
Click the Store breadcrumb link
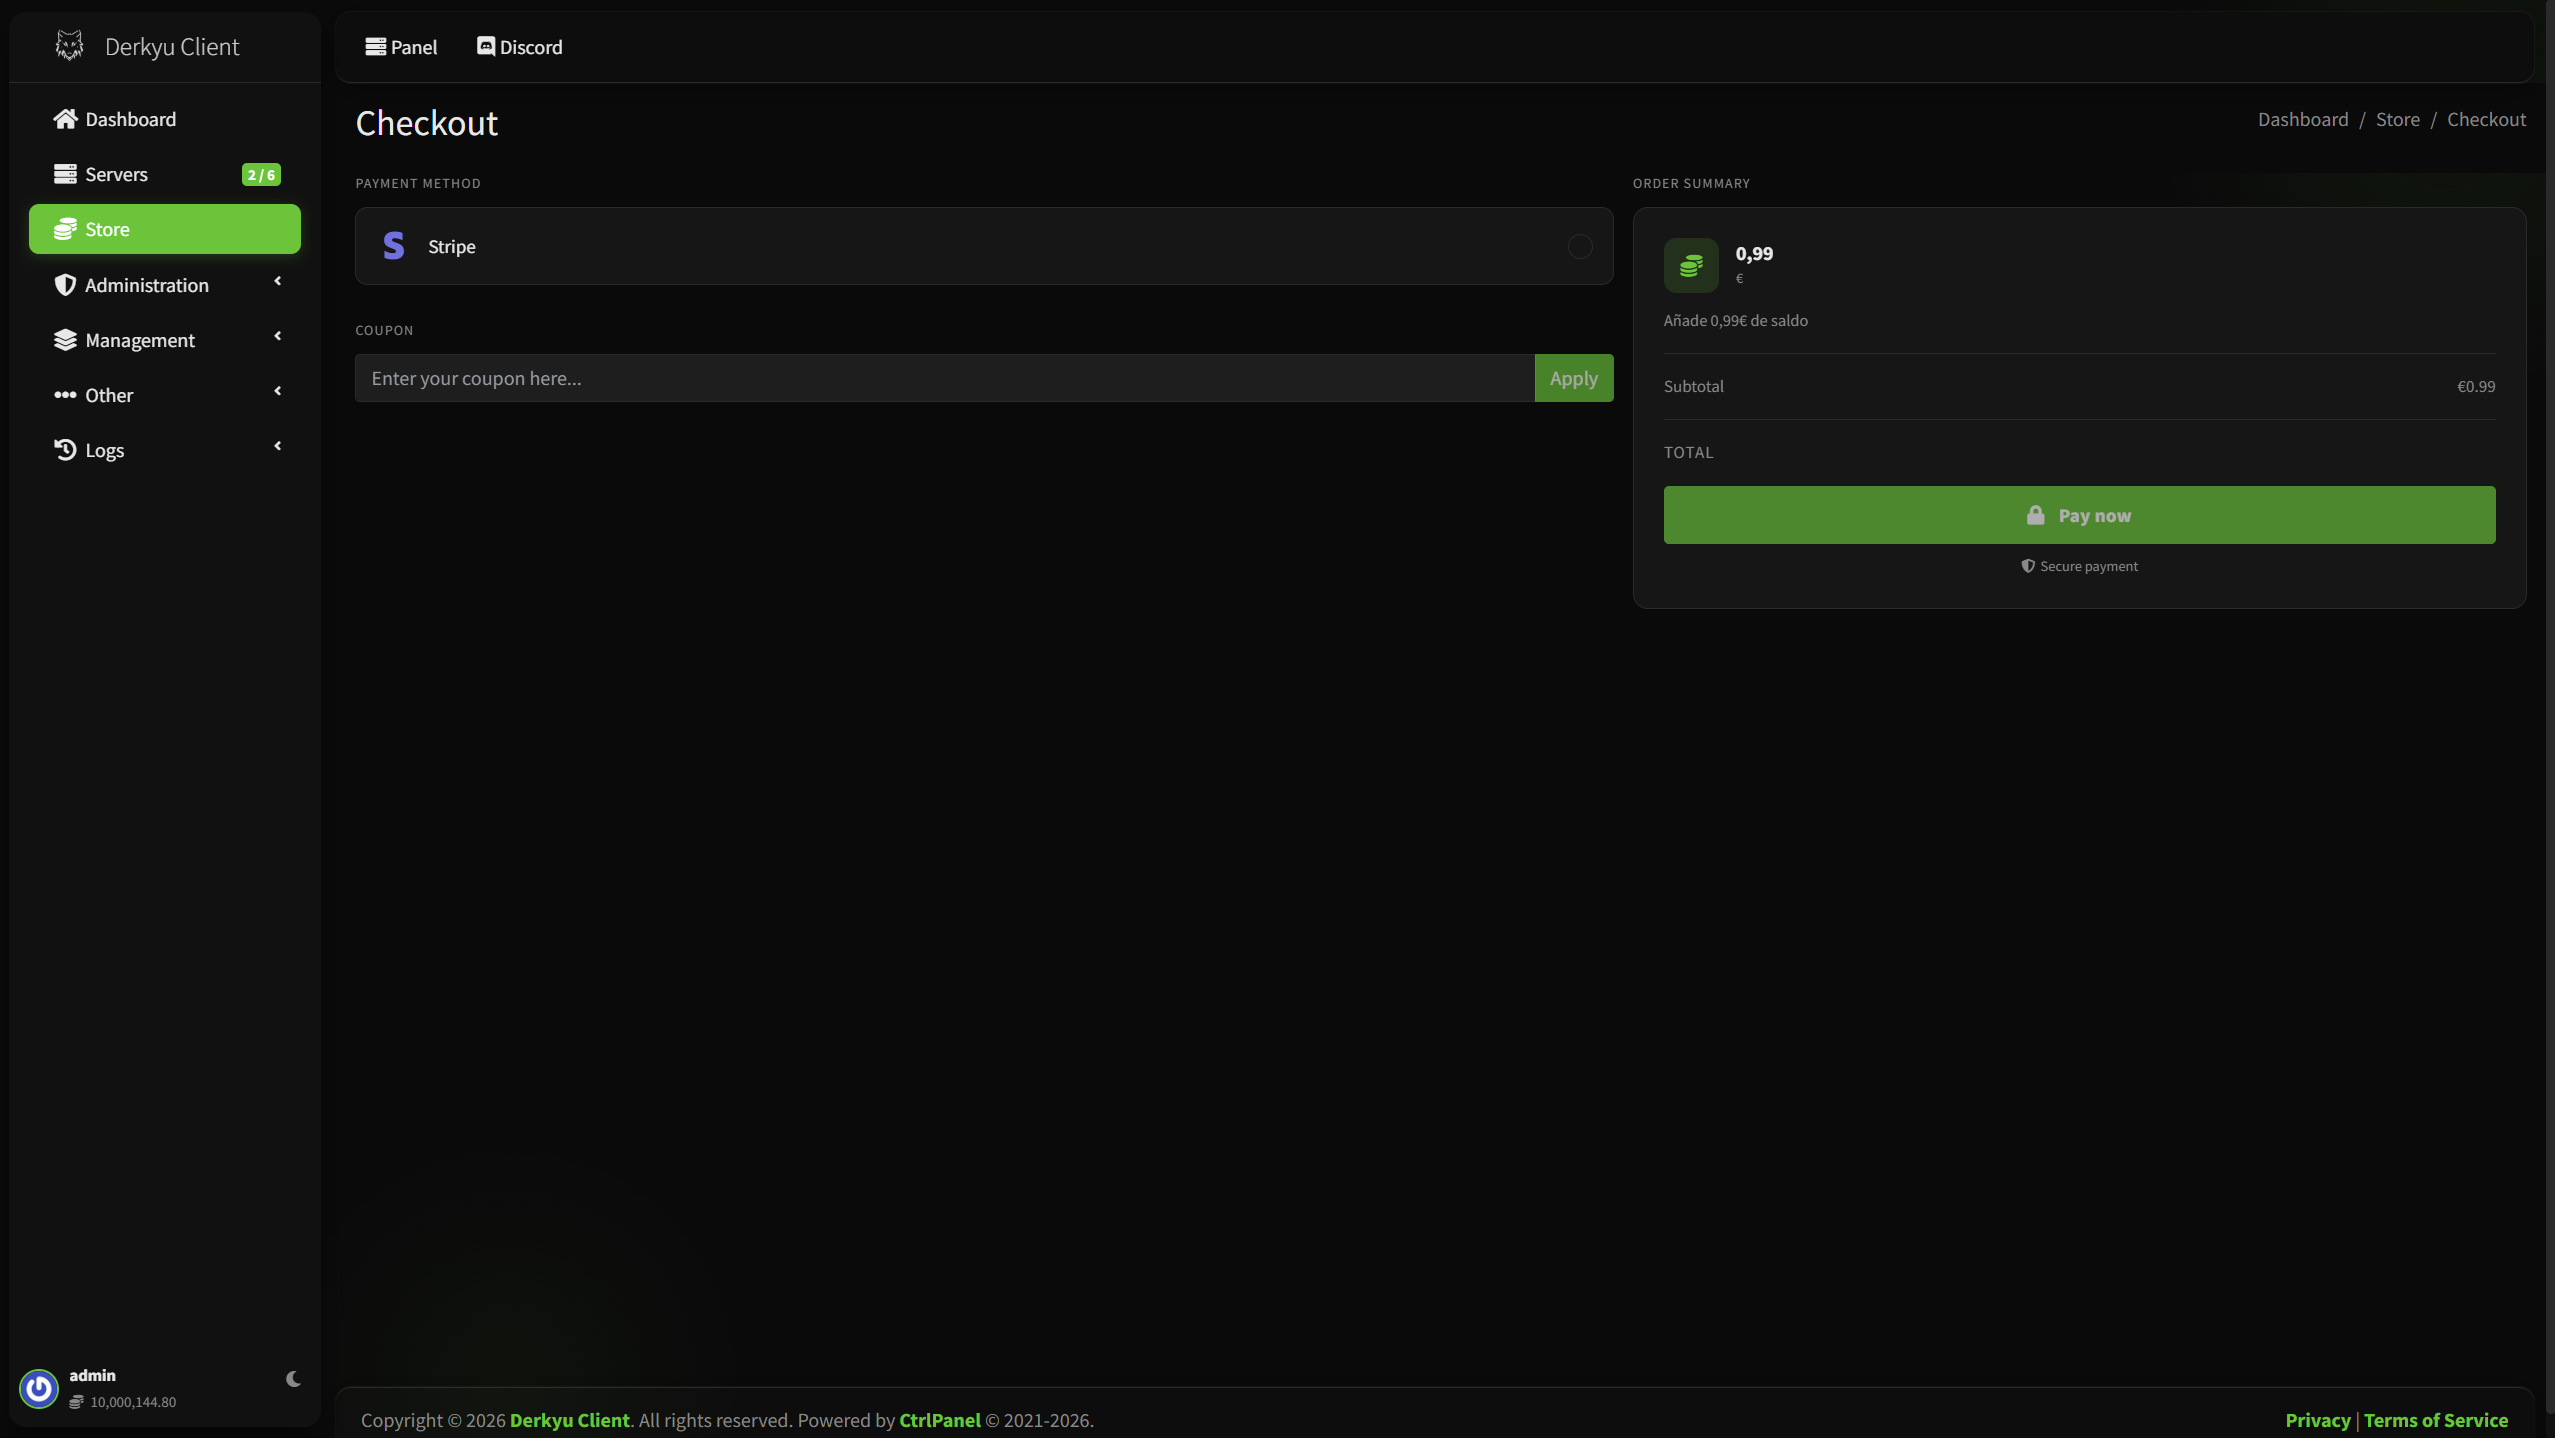2398,119
